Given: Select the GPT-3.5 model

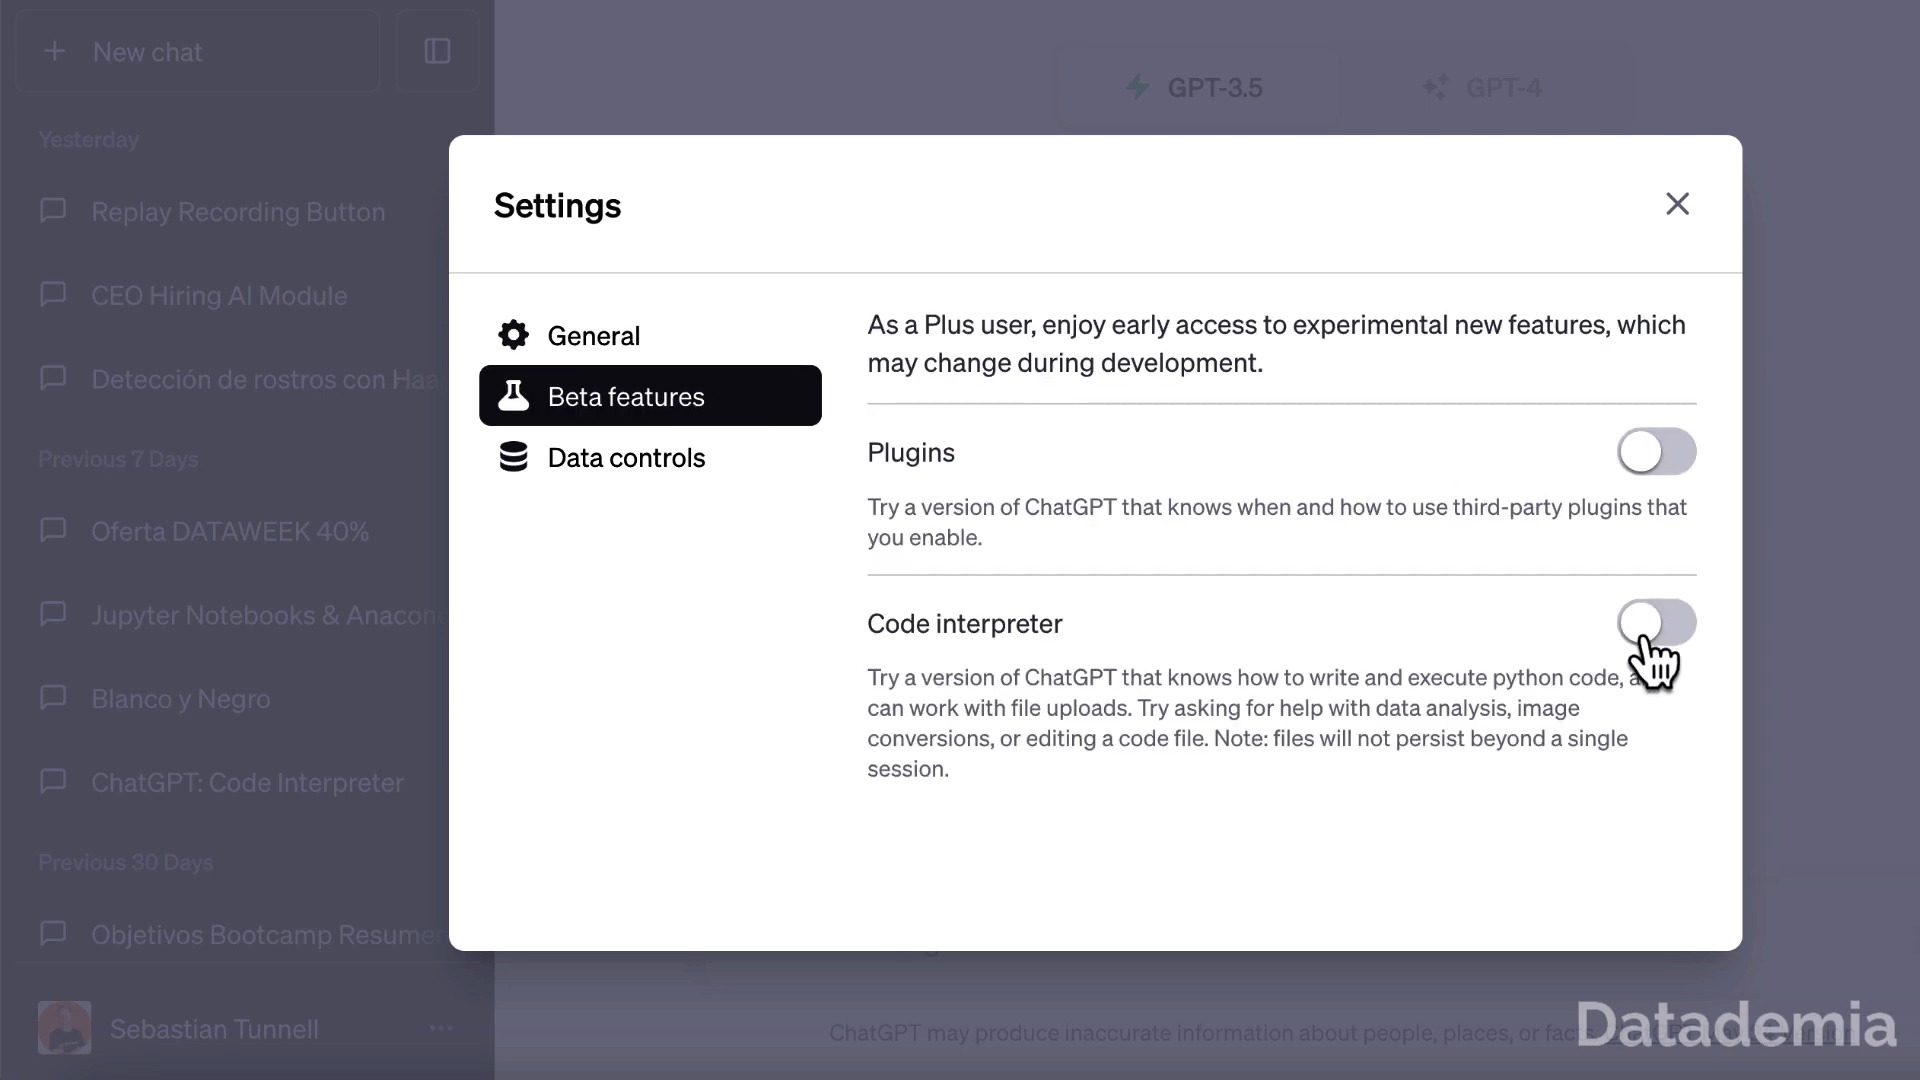Looking at the screenshot, I should [1197, 88].
